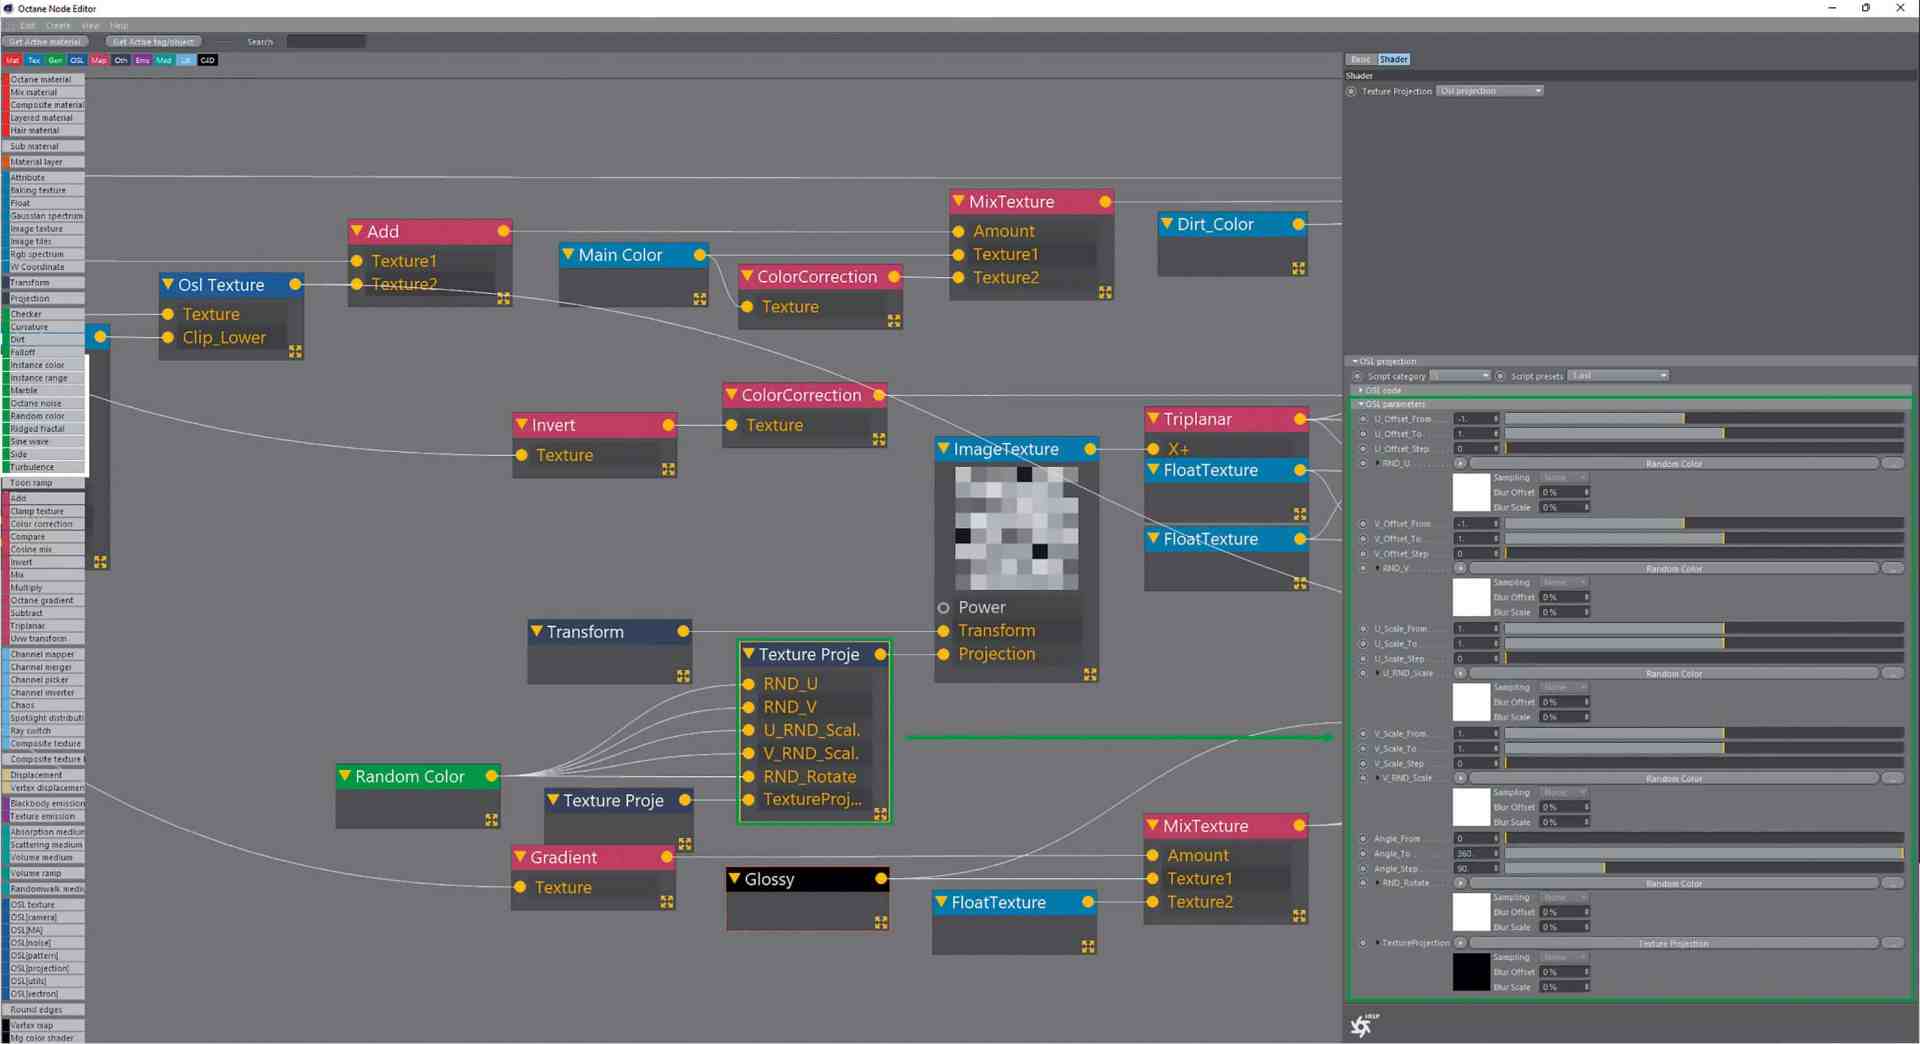Select the OSL node filter icon
Viewport: 1920px width, 1044px height.
(77, 60)
